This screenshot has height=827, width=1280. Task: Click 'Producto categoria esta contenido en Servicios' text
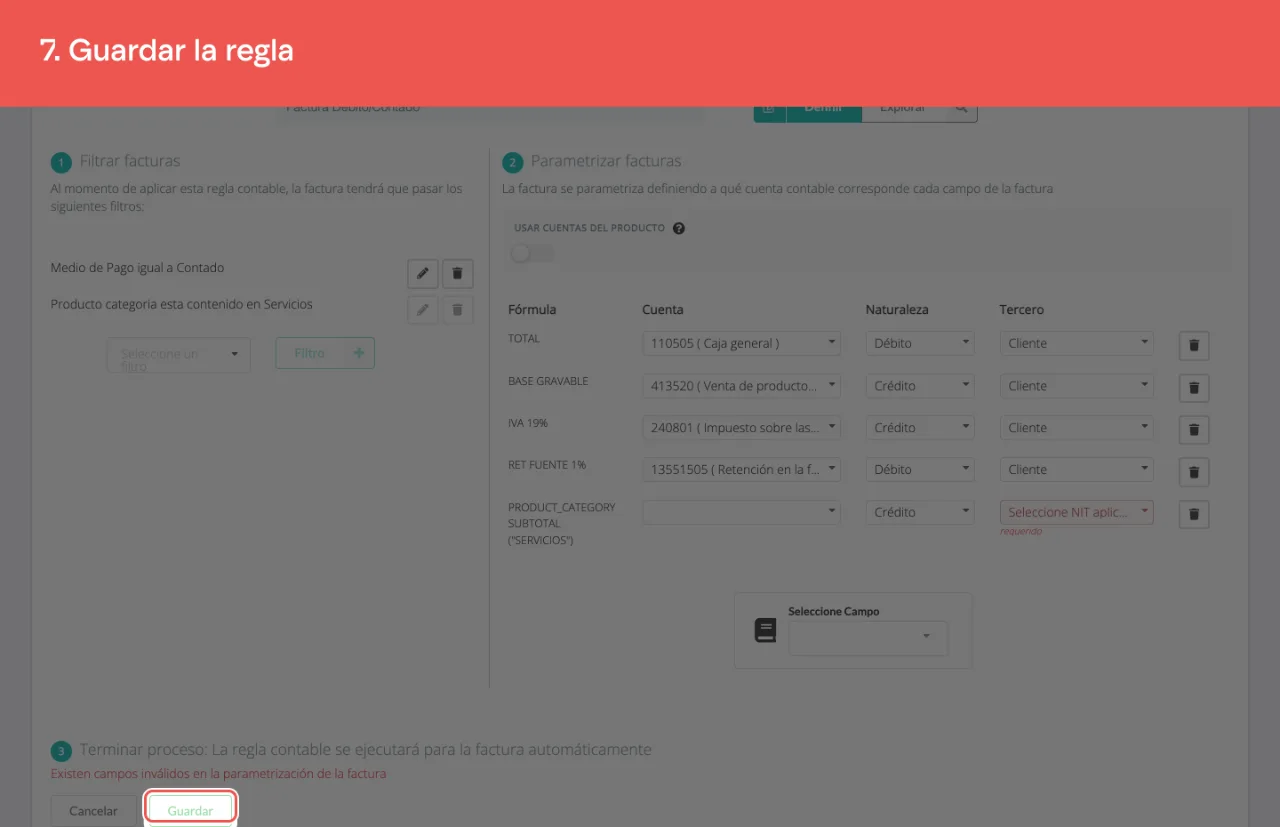(182, 304)
